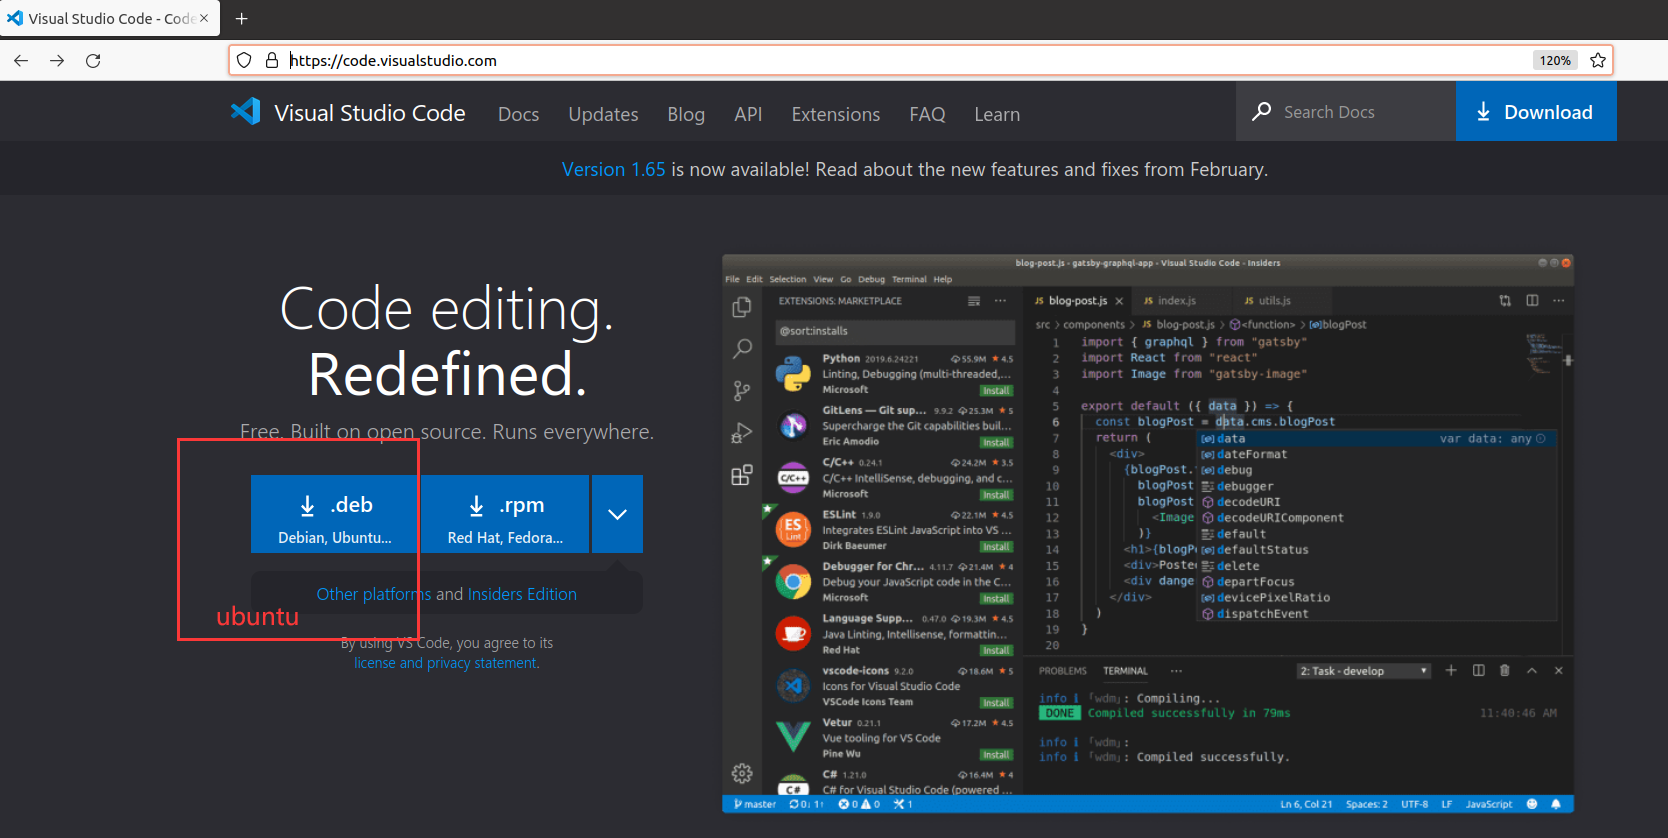Open a new browser tab with plus
This screenshot has height=838, width=1668.
click(241, 18)
